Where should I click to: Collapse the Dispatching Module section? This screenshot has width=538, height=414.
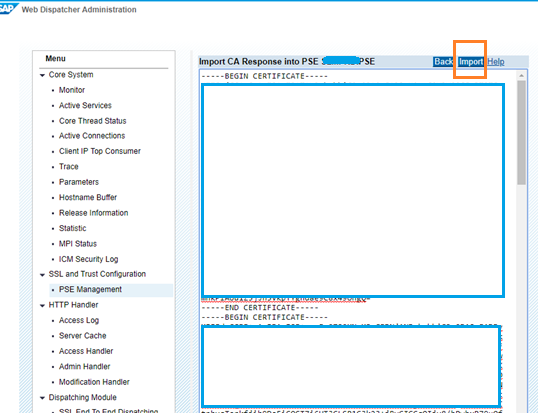coord(42,398)
